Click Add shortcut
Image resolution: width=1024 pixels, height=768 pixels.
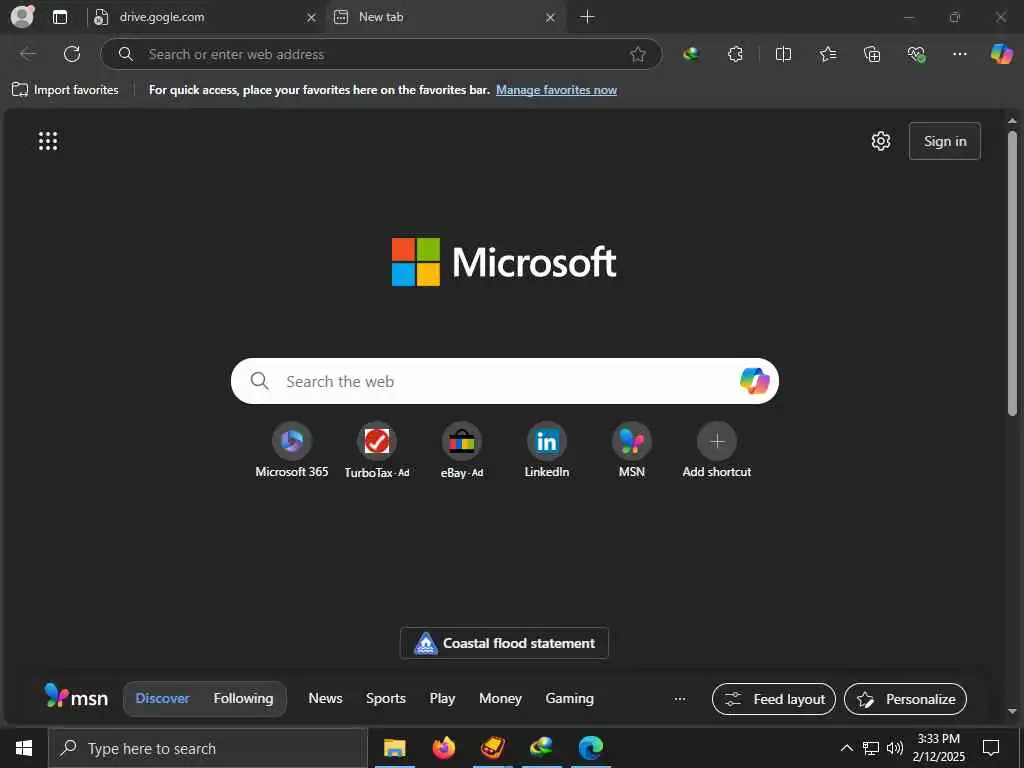716,451
